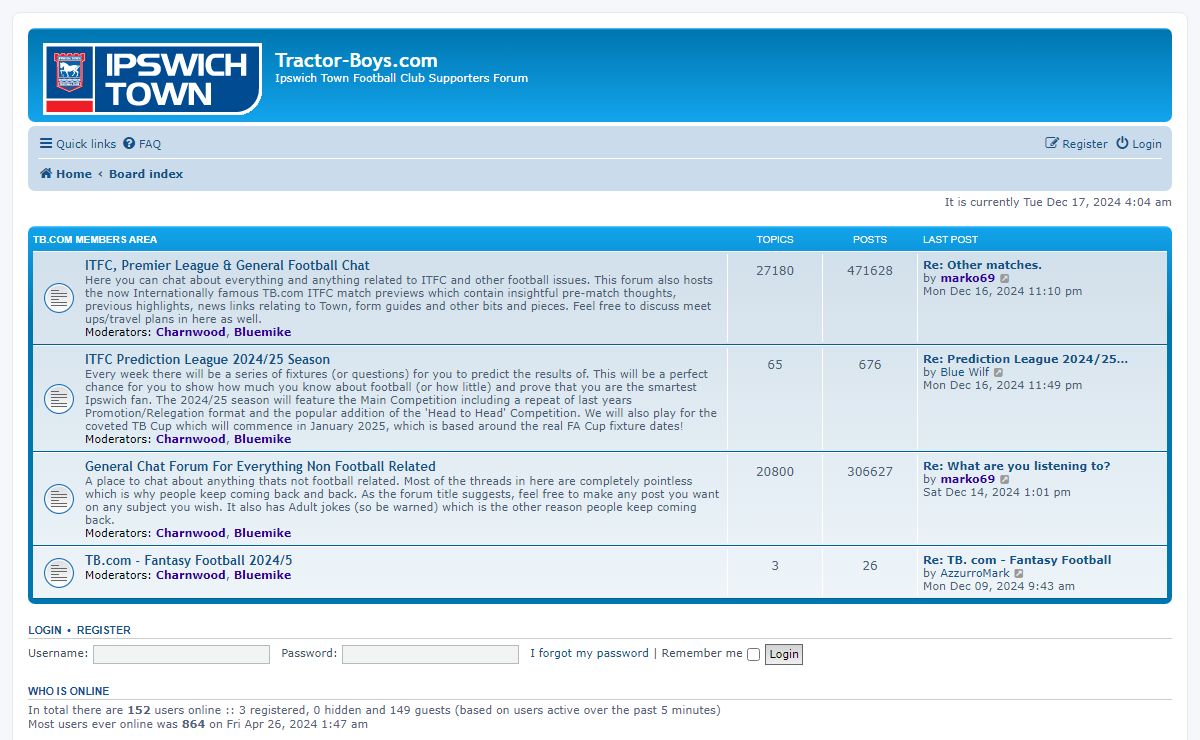Click the Register link in the top navigation bar
Screen dimensions: 1200x740
pos(1076,144)
